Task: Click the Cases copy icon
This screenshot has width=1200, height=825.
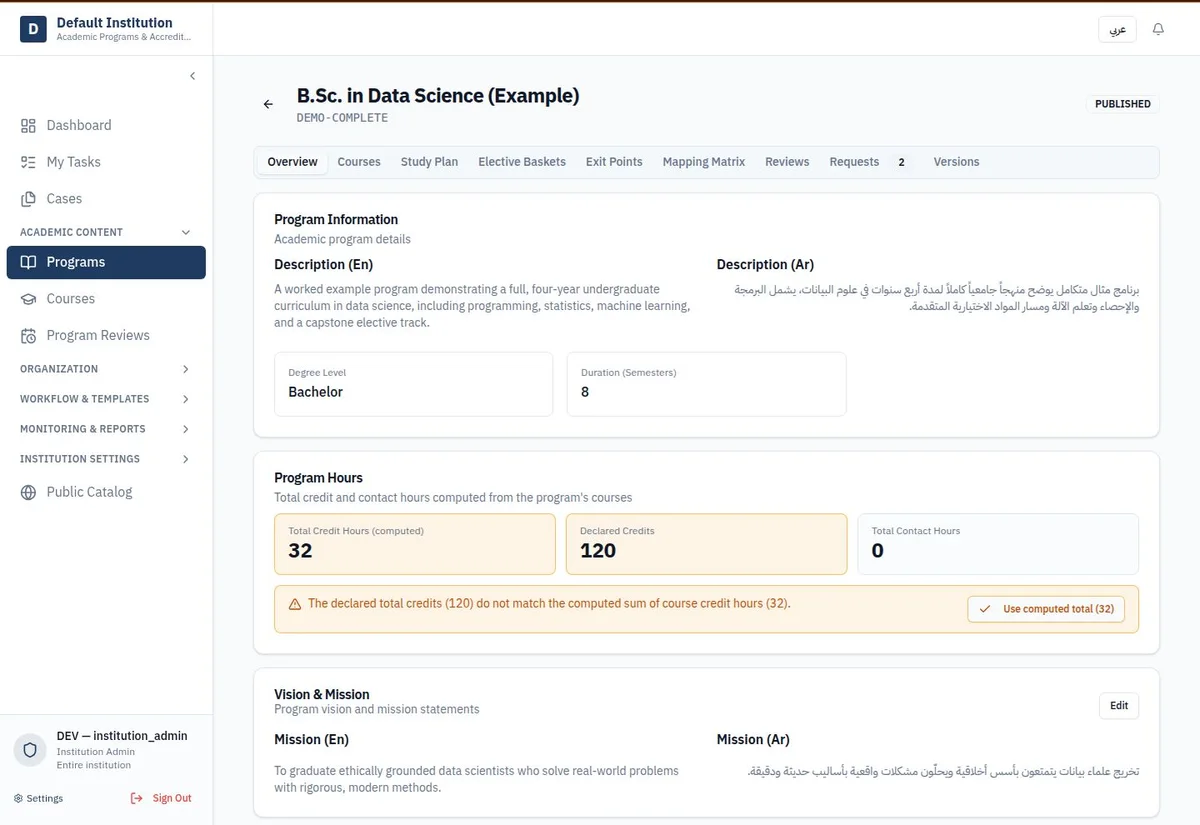Action: (x=28, y=199)
